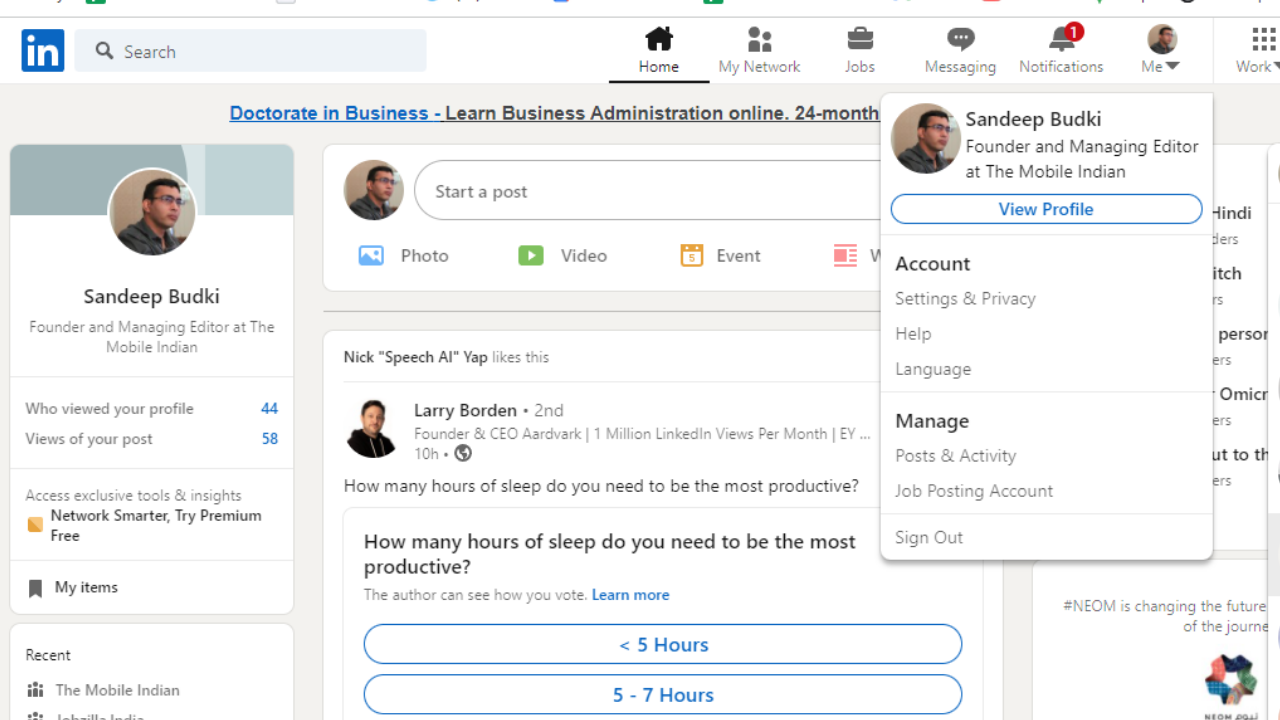Screen dimensions: 1280x720
Task: Click Sandeep Budki name in dropdown
Action: (x=1033, y=119)
